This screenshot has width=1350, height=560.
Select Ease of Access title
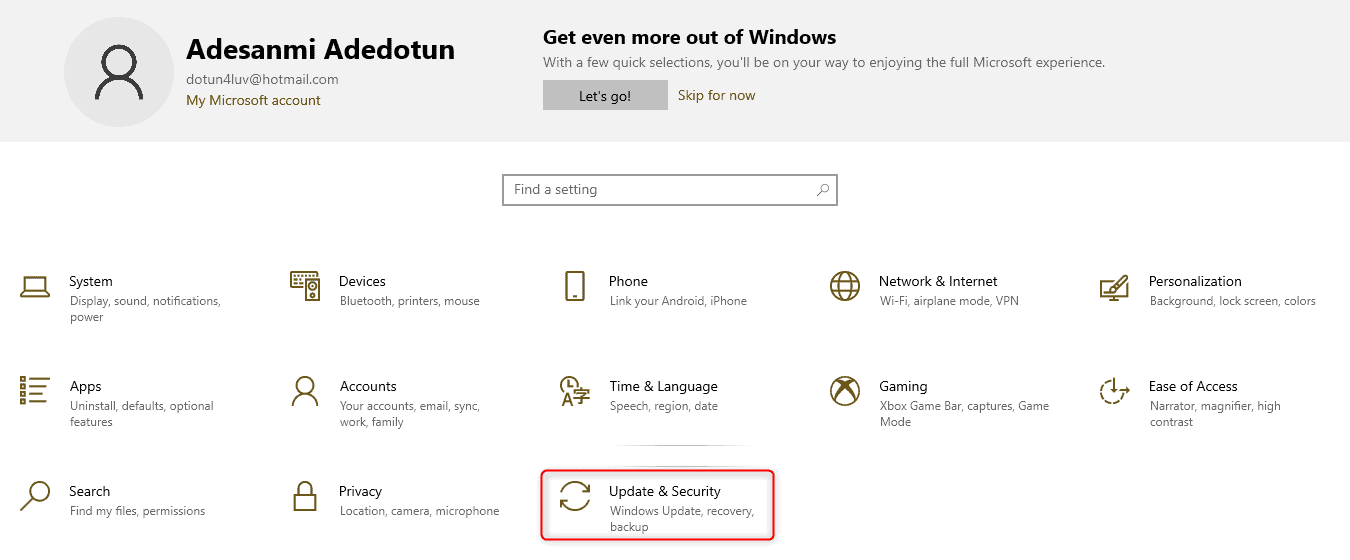point(1193,386)
